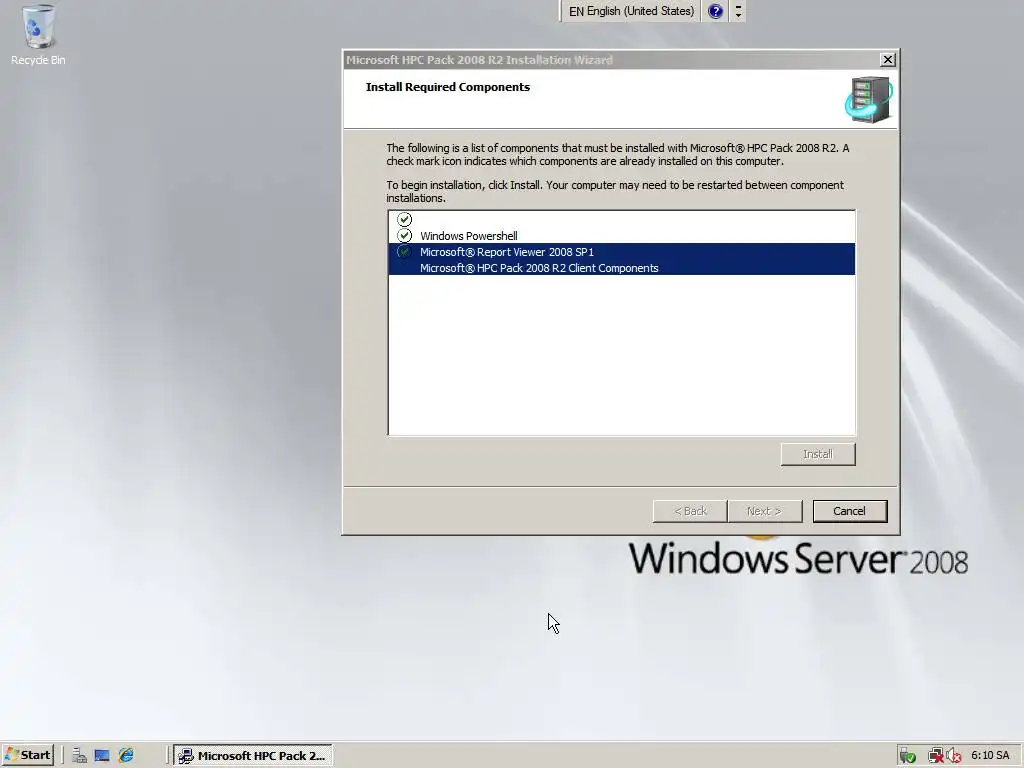This screenshot has height=768, width=1024.
Task: Click check mark icon beside Report Viewer 2008 SP1
Action: [405, 252]
